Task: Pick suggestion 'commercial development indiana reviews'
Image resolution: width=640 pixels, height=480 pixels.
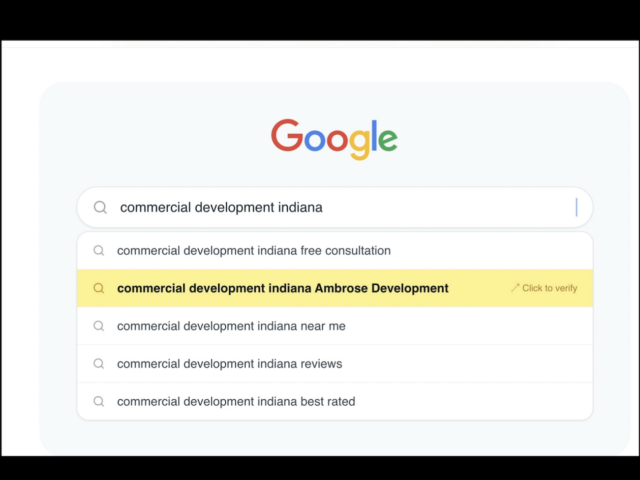Action: point(335,363)
